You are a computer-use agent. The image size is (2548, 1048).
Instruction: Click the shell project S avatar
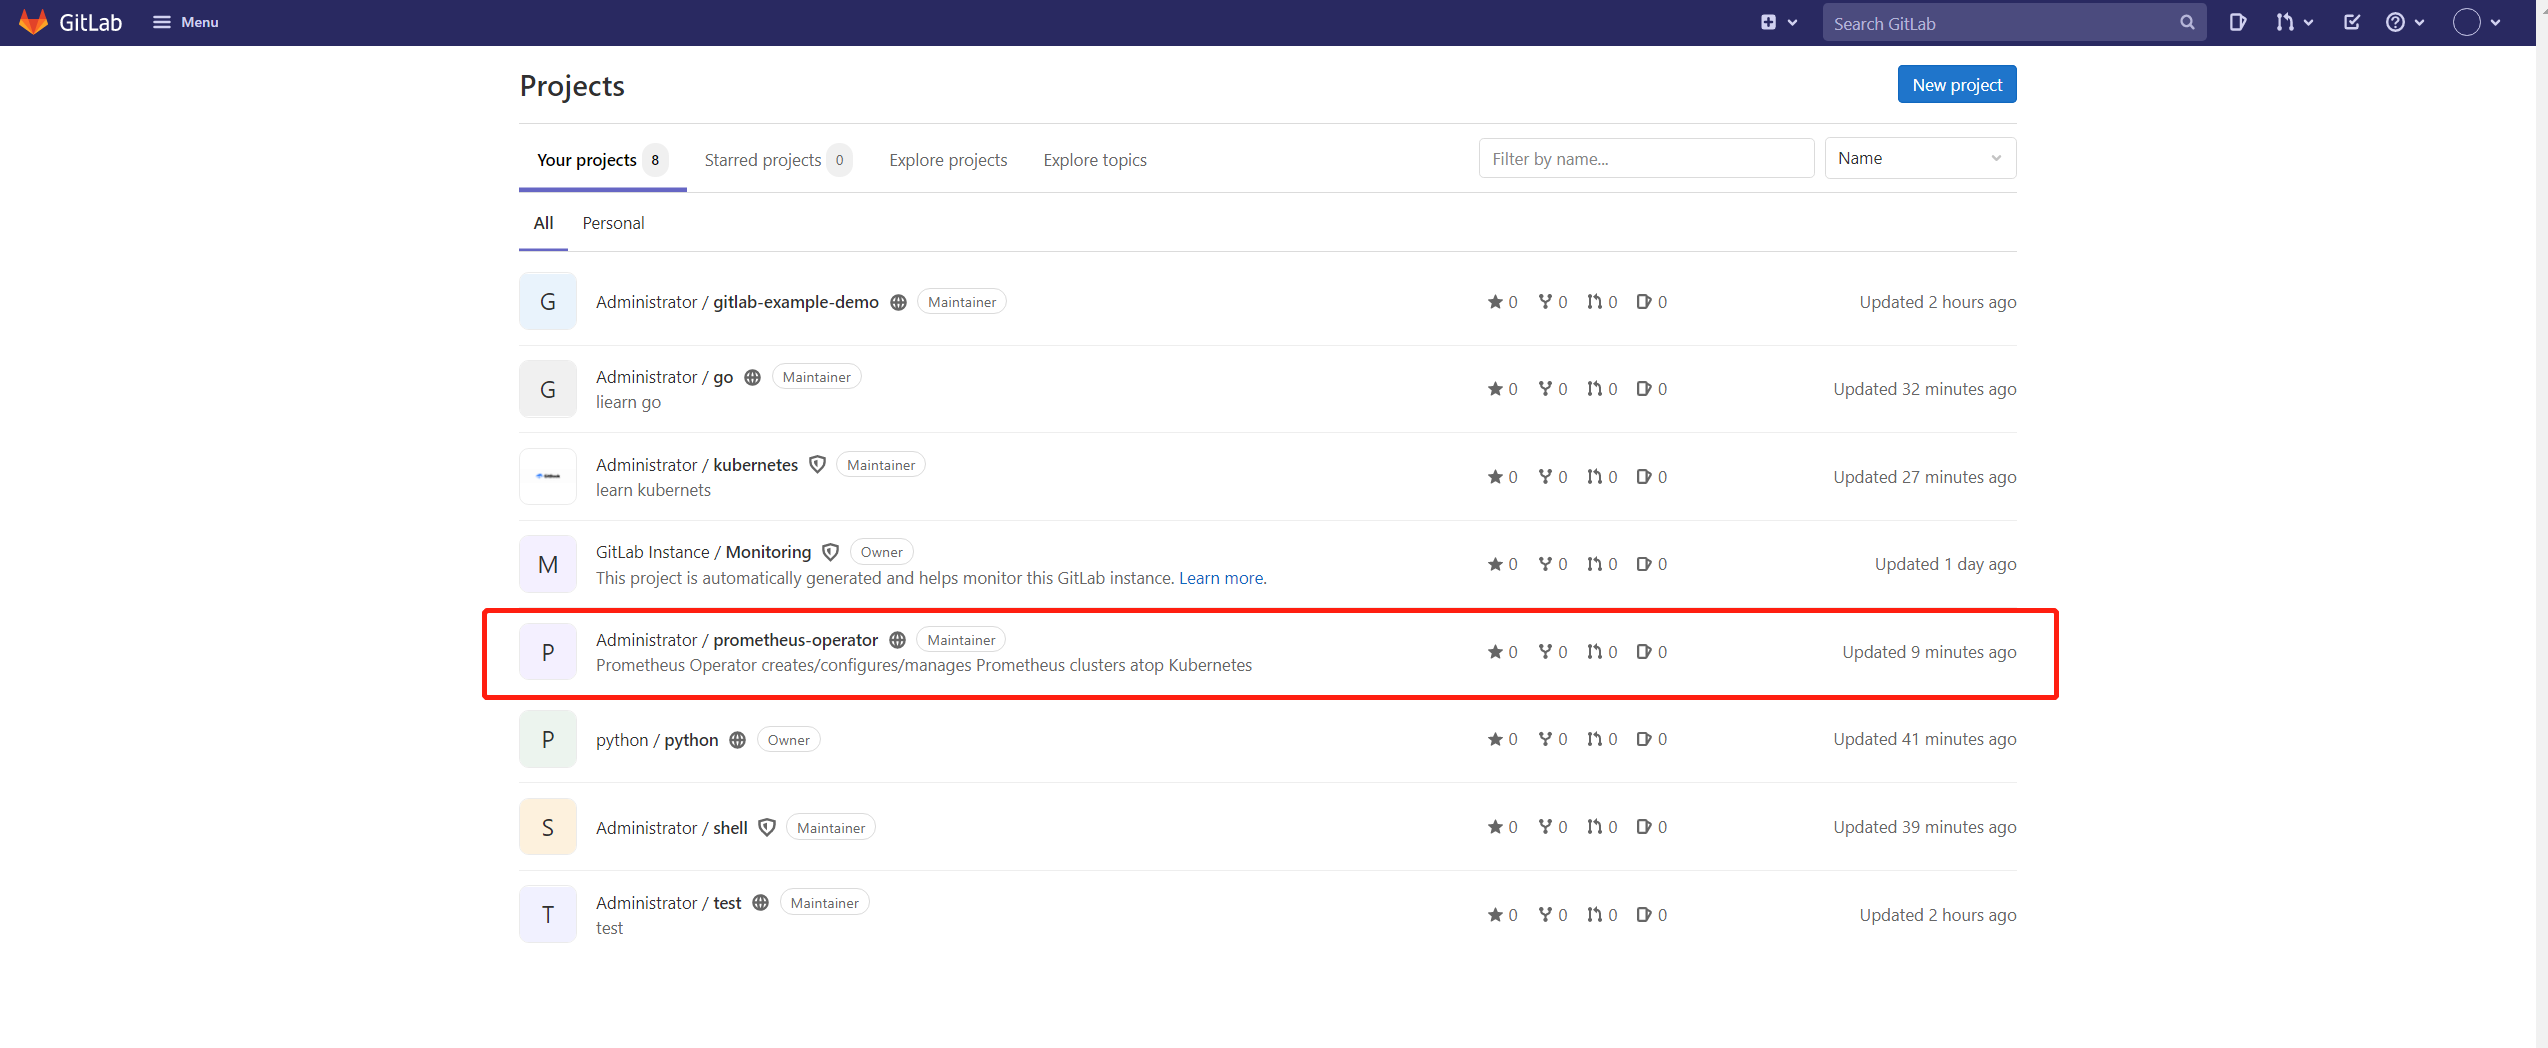pos(548,827)
